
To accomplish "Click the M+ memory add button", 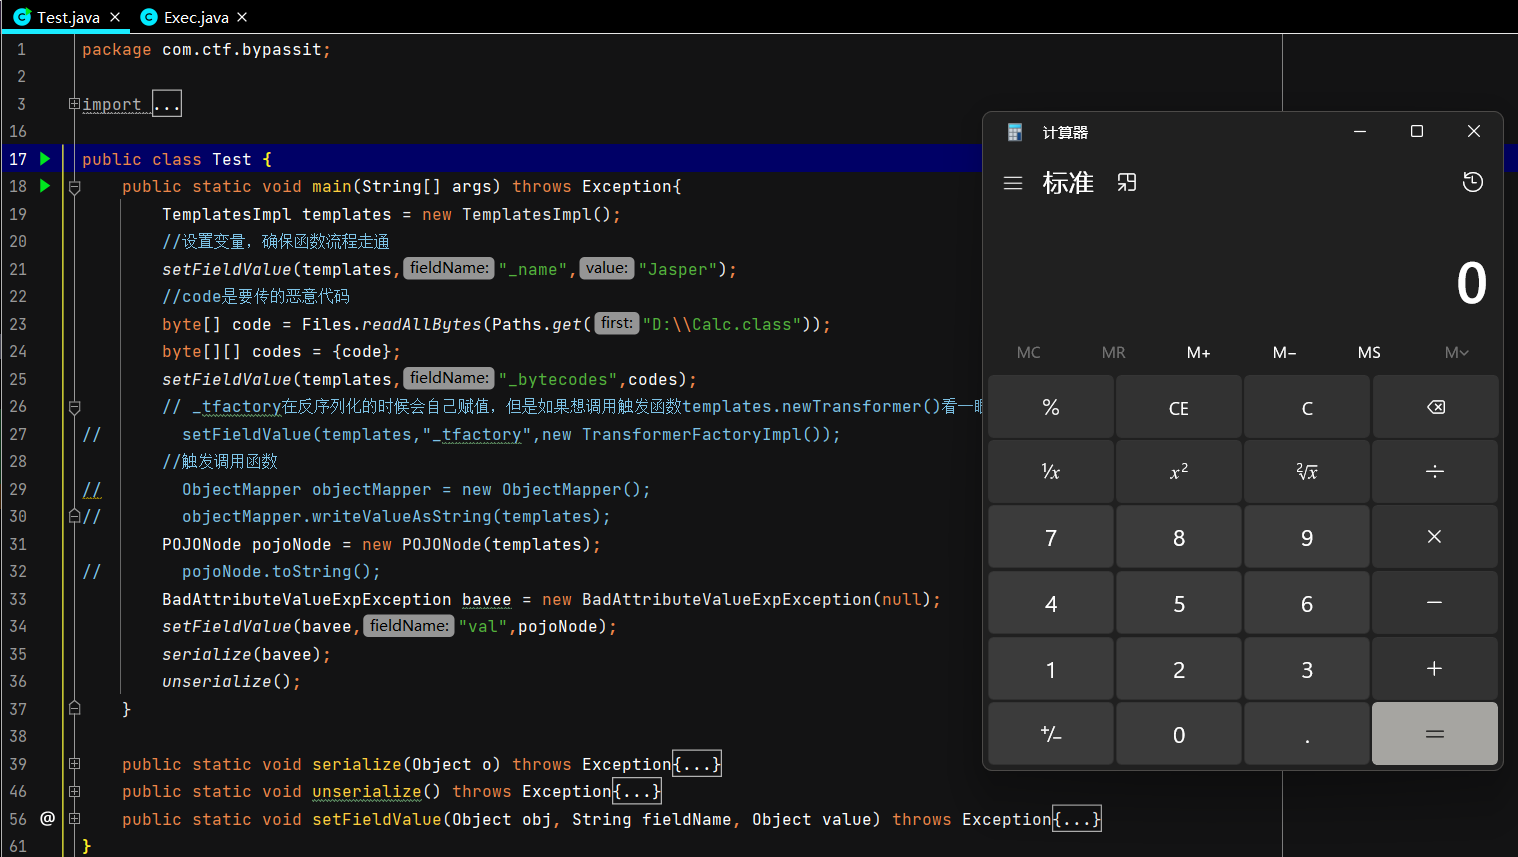I will [x=1199, y=352].
